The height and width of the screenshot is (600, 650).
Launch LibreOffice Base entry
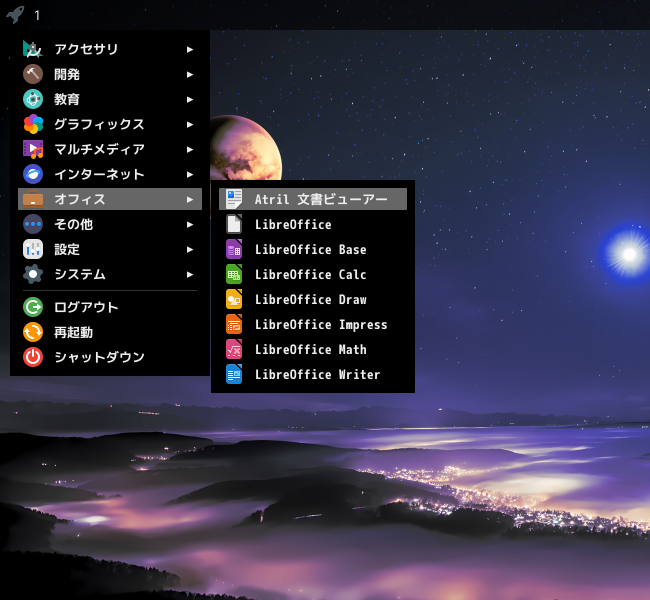click(x=313, y=249)
